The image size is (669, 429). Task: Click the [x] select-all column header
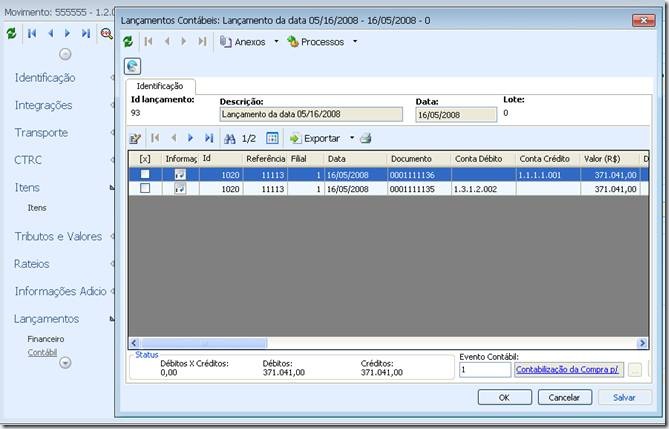point(145,159)
